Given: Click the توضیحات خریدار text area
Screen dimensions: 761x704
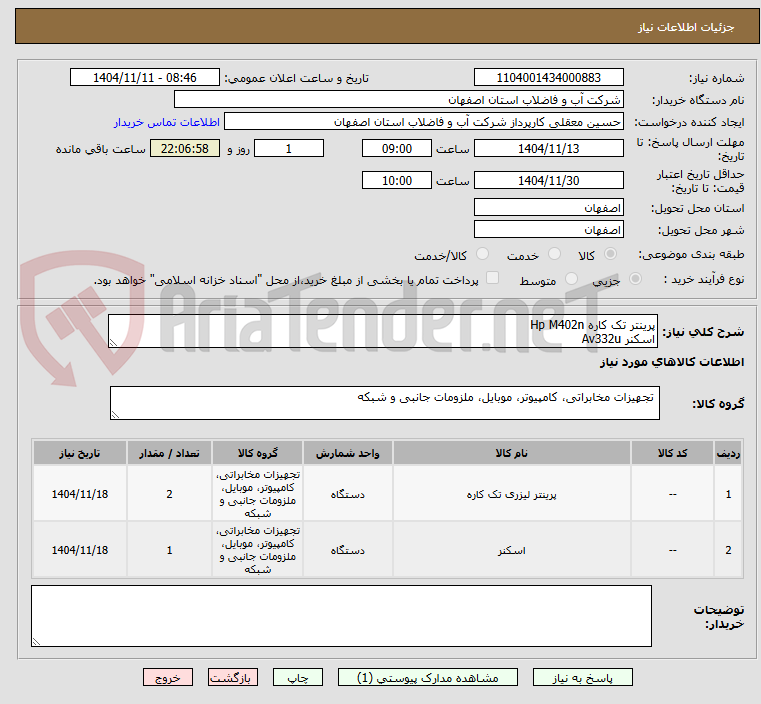Looking at the screenshot, I should click(x=341, y=616).
